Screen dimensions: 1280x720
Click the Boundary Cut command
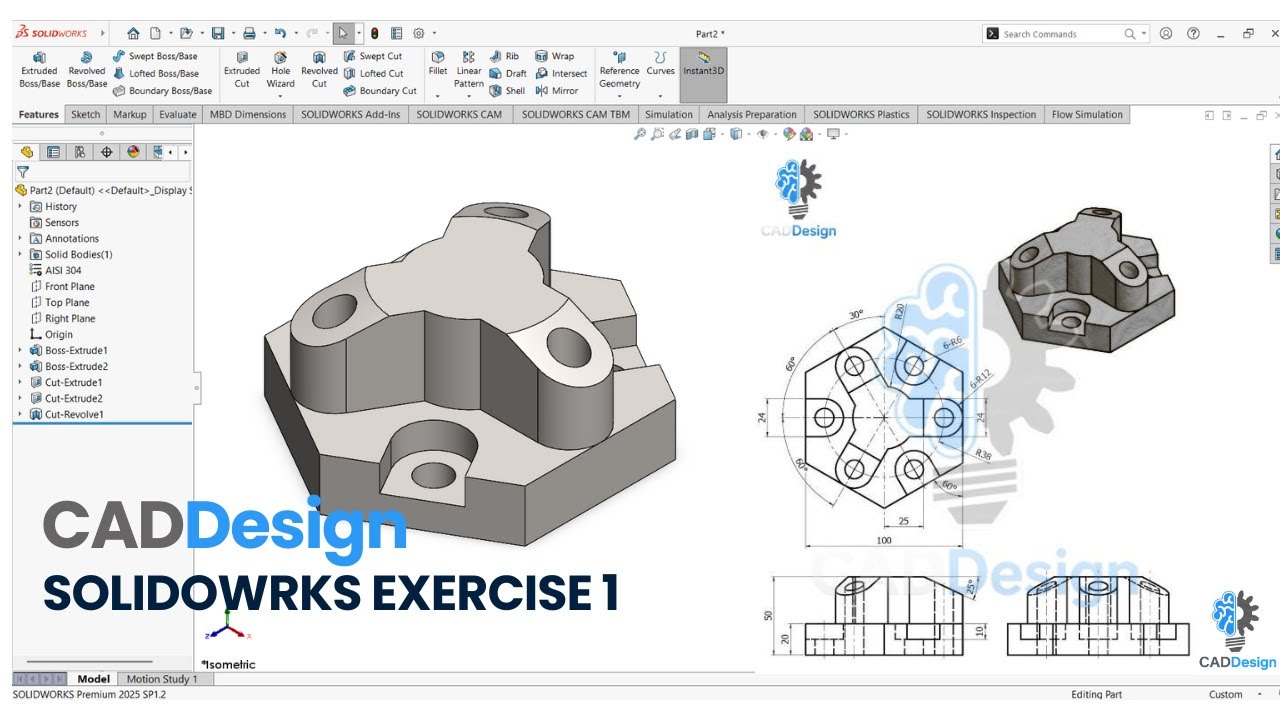coord(380,90)
